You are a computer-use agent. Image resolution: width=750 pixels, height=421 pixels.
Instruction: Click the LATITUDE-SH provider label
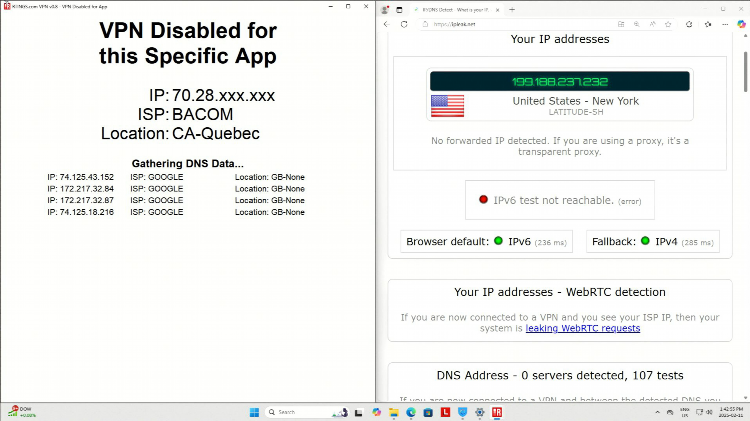point(575,112)
